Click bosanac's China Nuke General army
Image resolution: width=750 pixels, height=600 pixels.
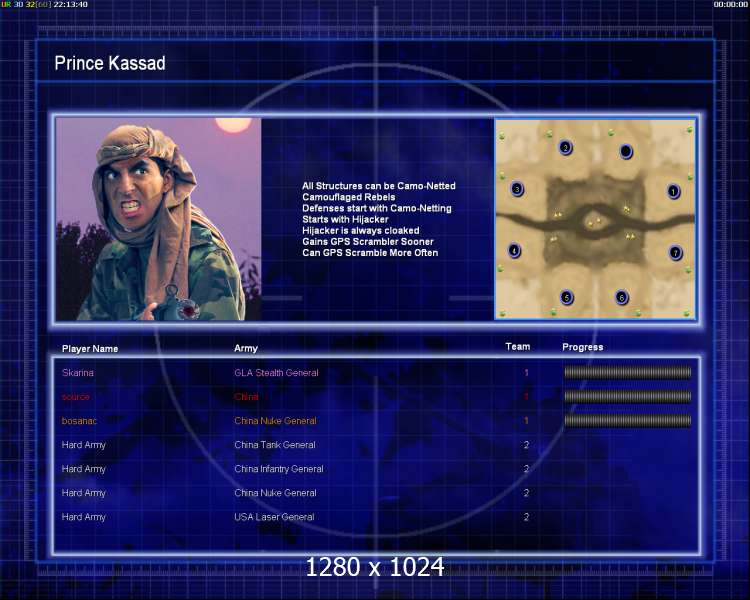coord(275,421)
